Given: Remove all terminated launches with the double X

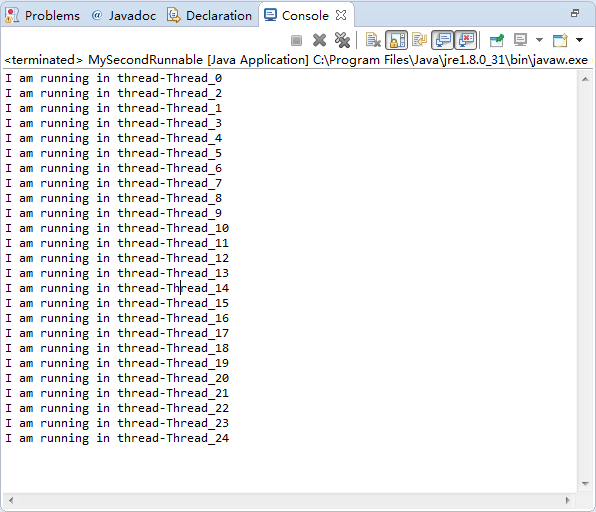Looking at the screenshot, I should click(x=342, y=40).
